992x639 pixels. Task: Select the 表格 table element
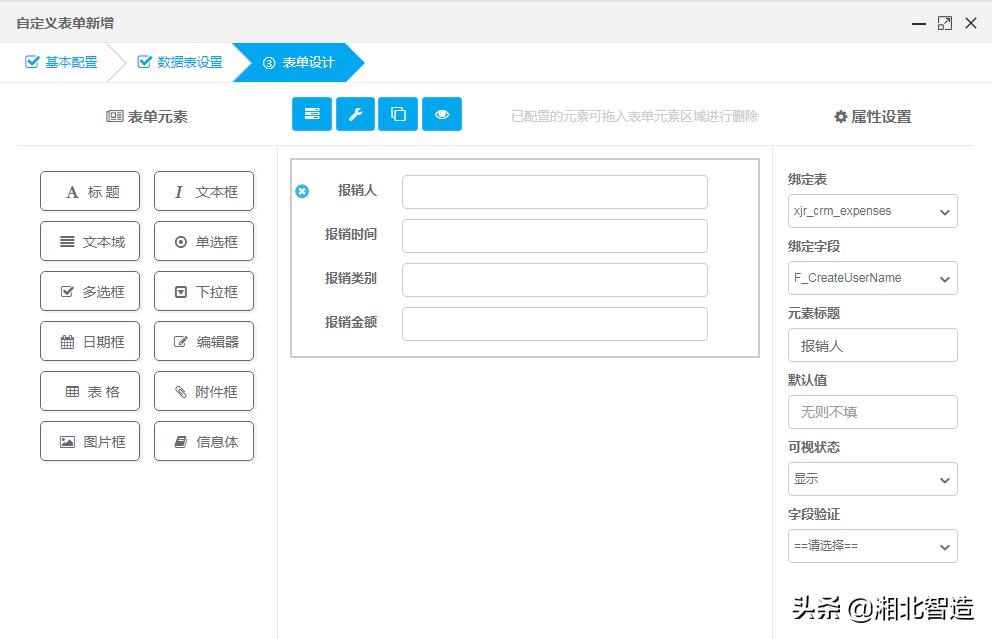[x=89, y=391]
